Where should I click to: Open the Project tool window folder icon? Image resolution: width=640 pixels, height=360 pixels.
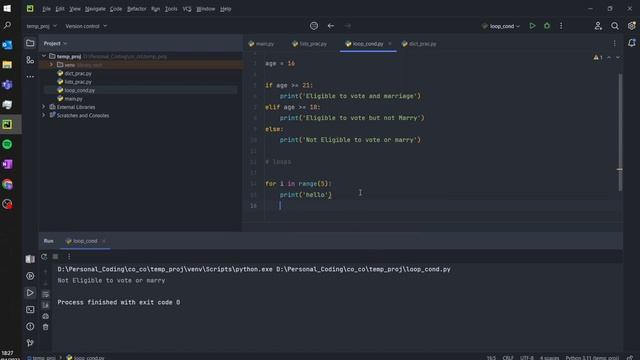[x=30, y=43]
